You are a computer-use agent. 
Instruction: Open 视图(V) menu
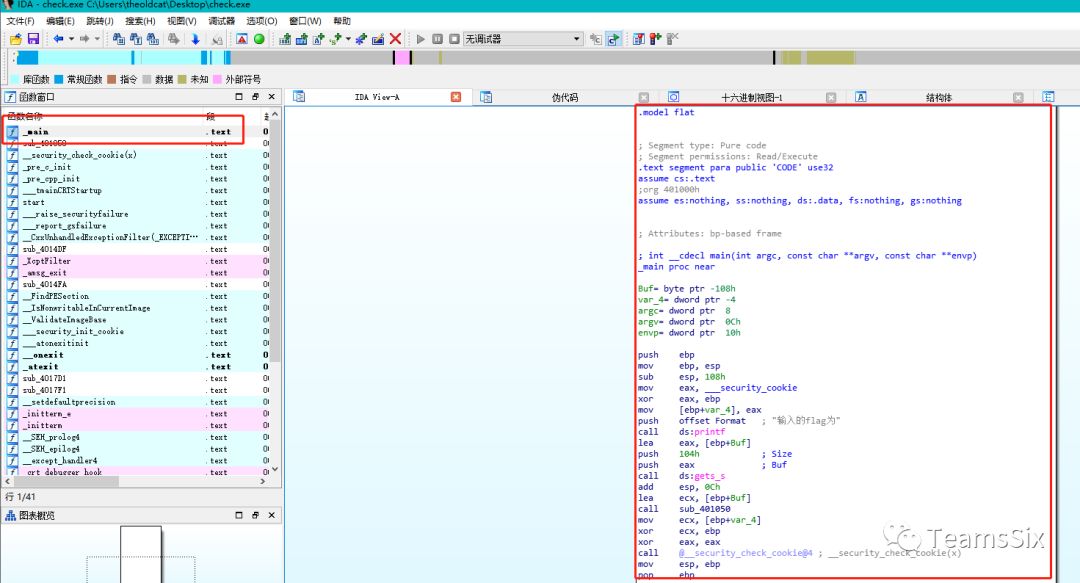181,21
